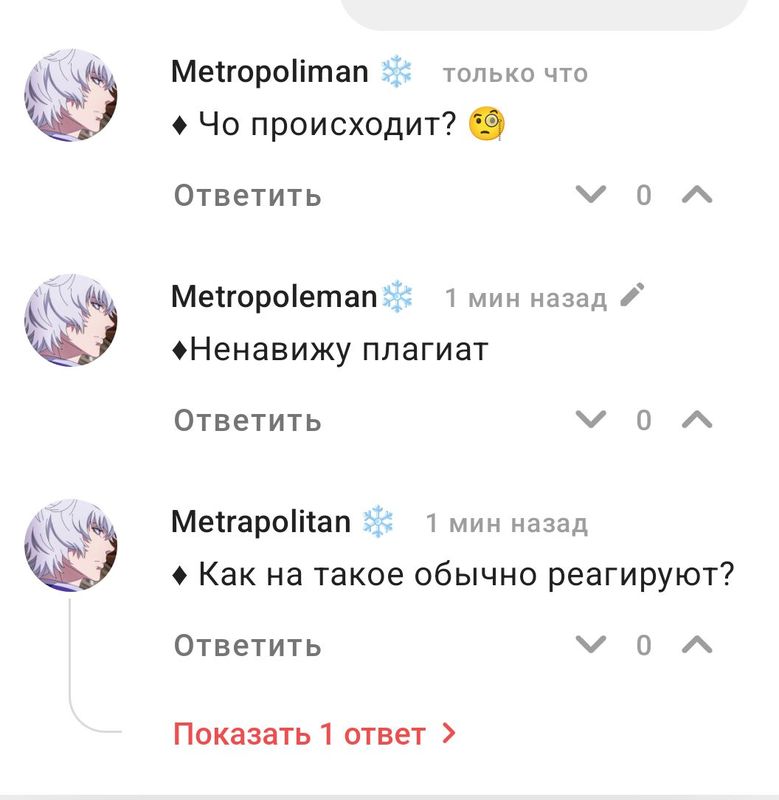Upvote the "Ненавижу плагиат" comment
Screen dimensions: 779x800
pyautogui.click(x=696, y=419)
